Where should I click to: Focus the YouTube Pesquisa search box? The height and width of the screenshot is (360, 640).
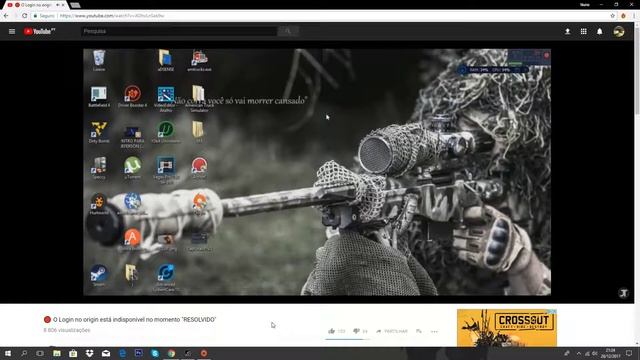[179, 31]
